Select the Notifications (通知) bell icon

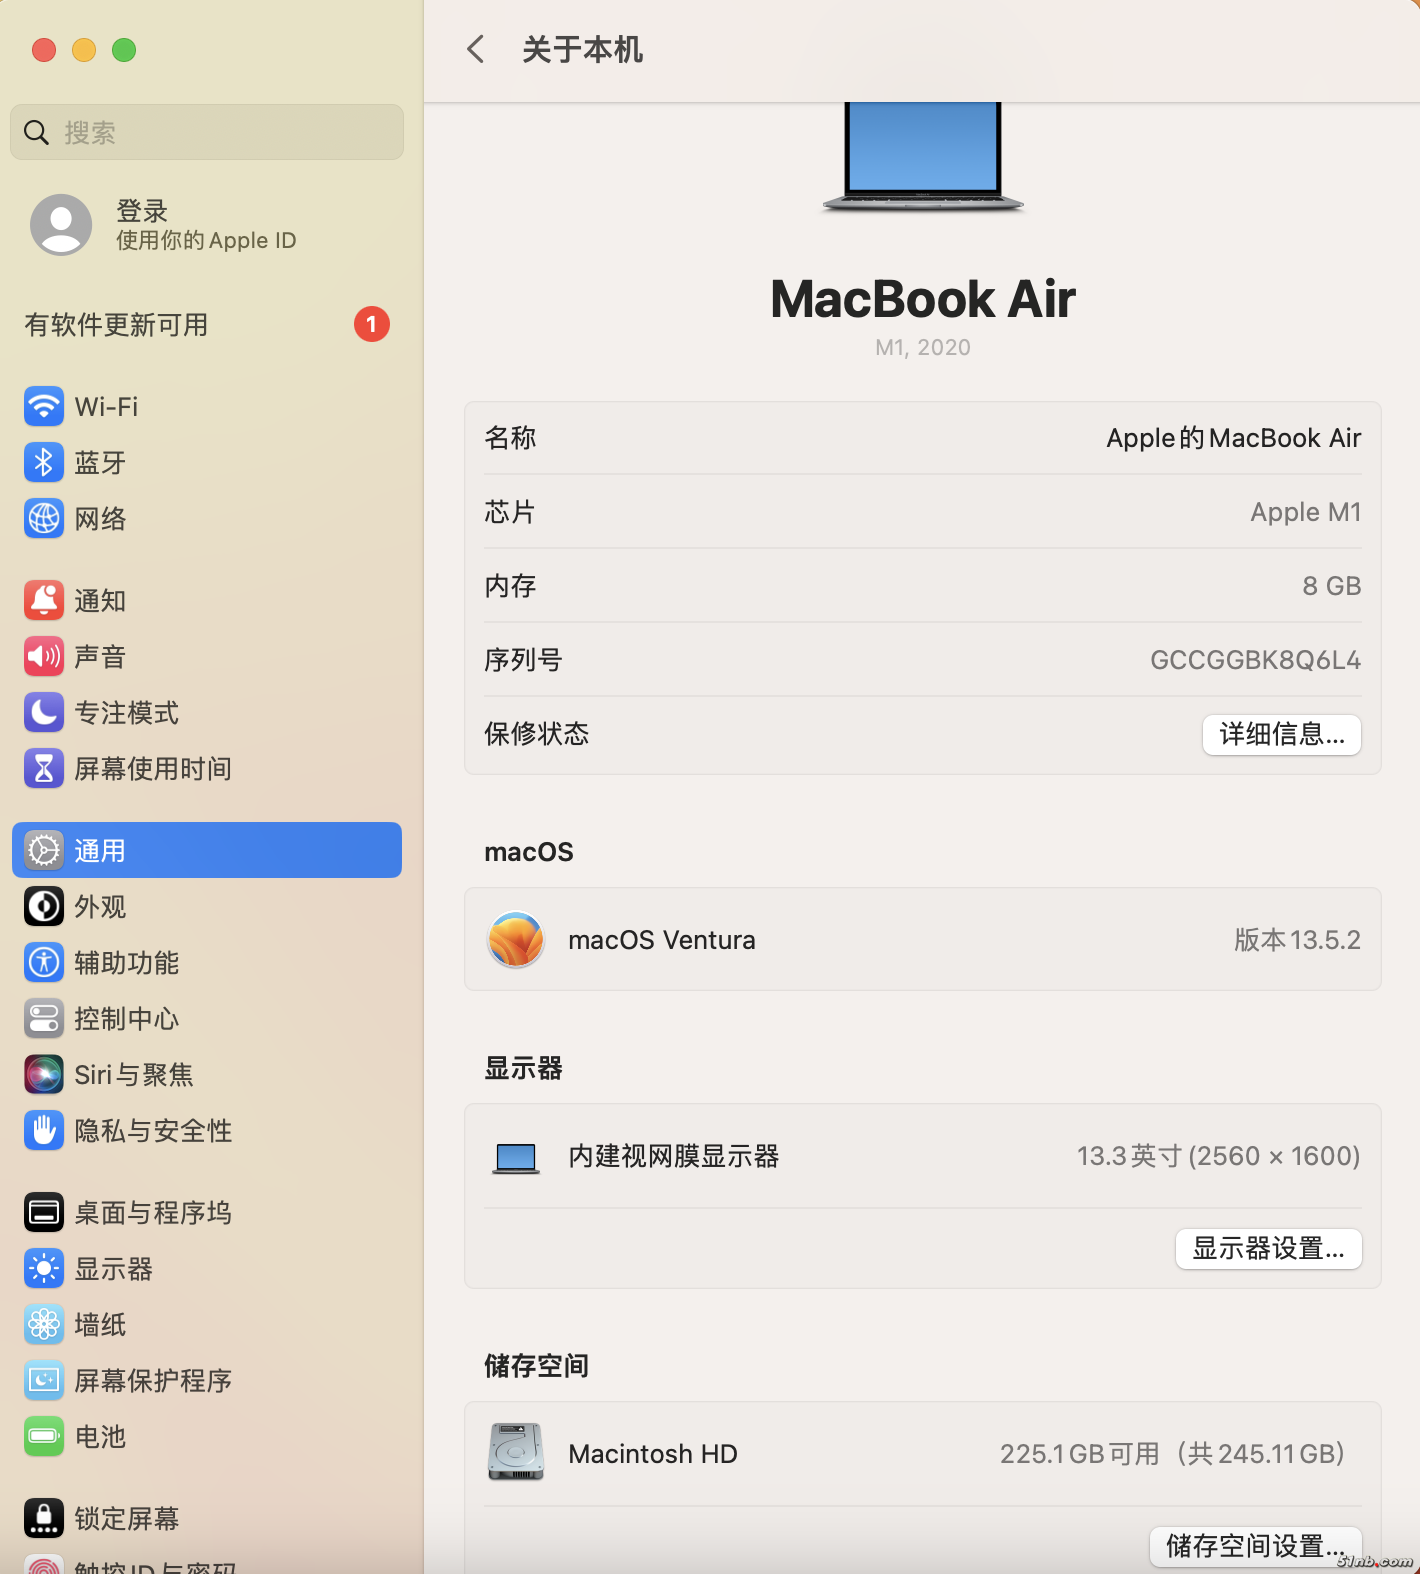(x=44, y=600)
